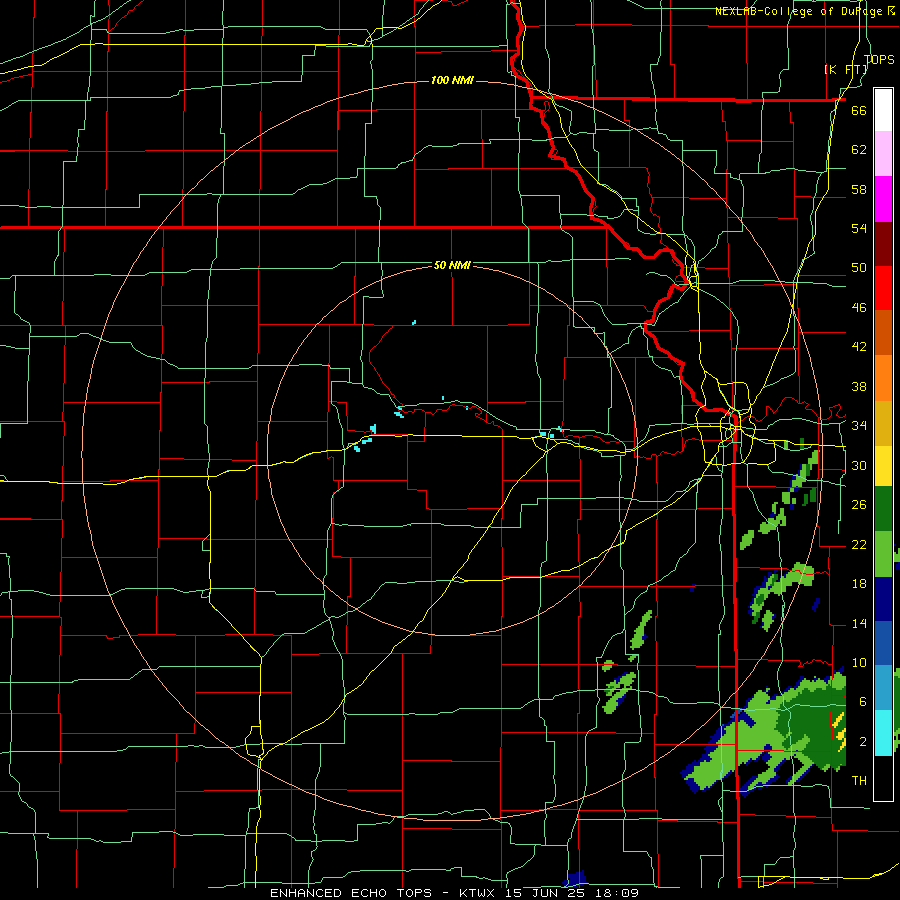The height and width of the screenshot is (900, 900).
Task: Pick the light blue legend swatch
Action: [x=883, y=688]
